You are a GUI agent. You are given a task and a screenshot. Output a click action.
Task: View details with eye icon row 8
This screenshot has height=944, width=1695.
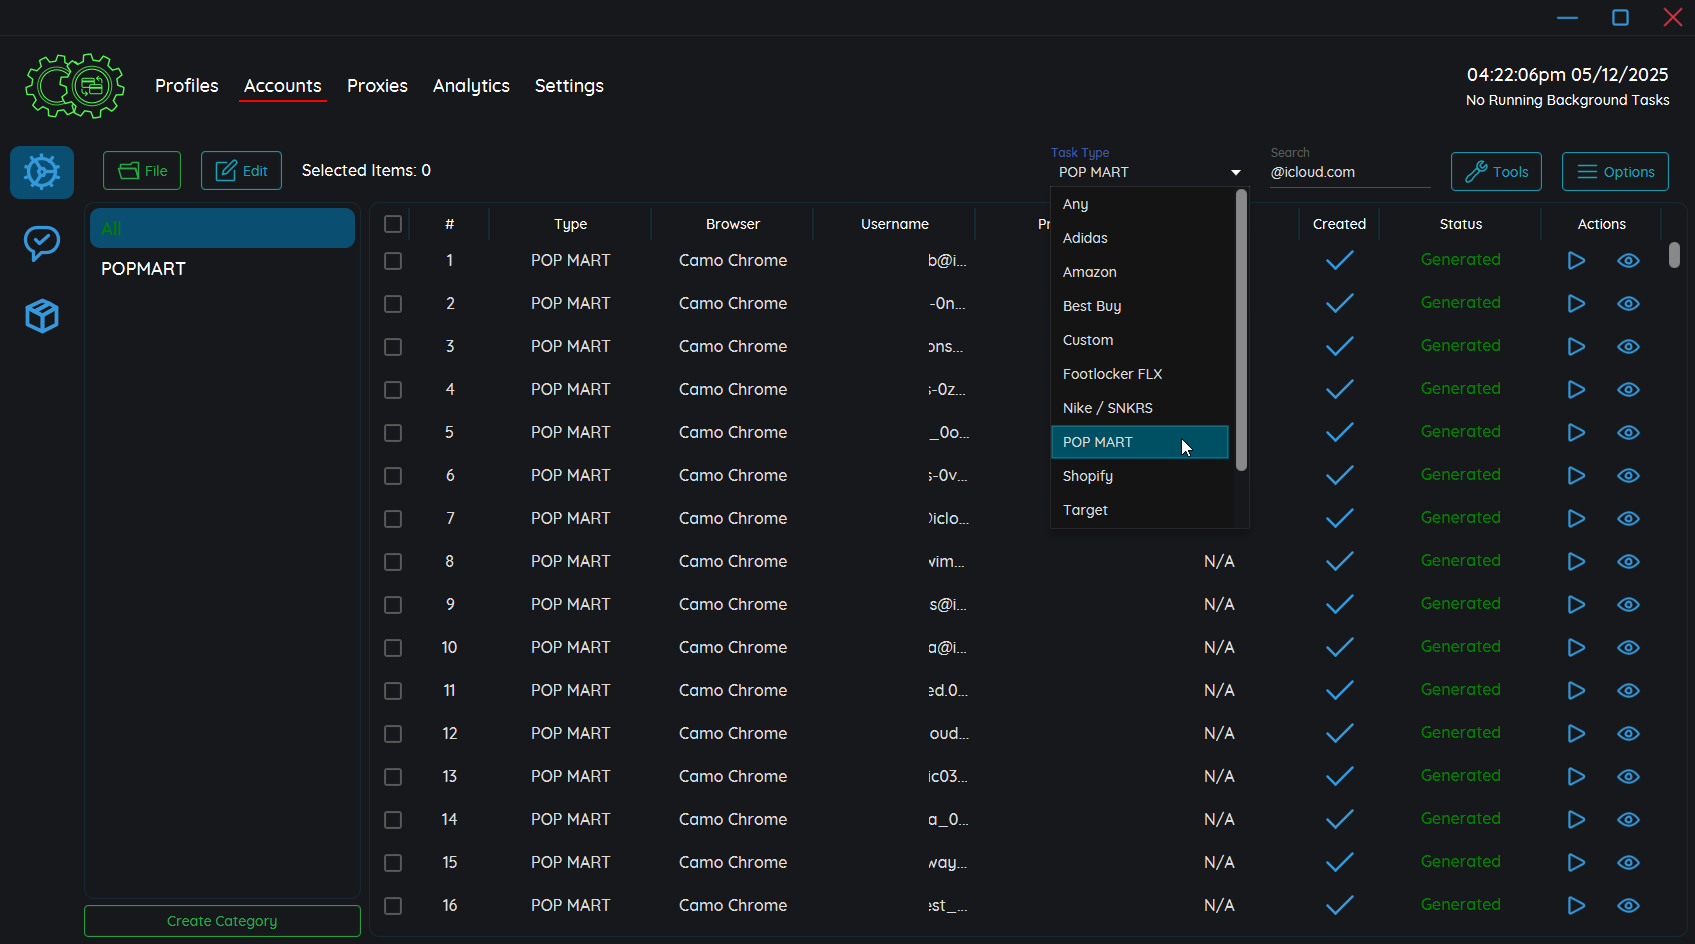coord(1628,562)
